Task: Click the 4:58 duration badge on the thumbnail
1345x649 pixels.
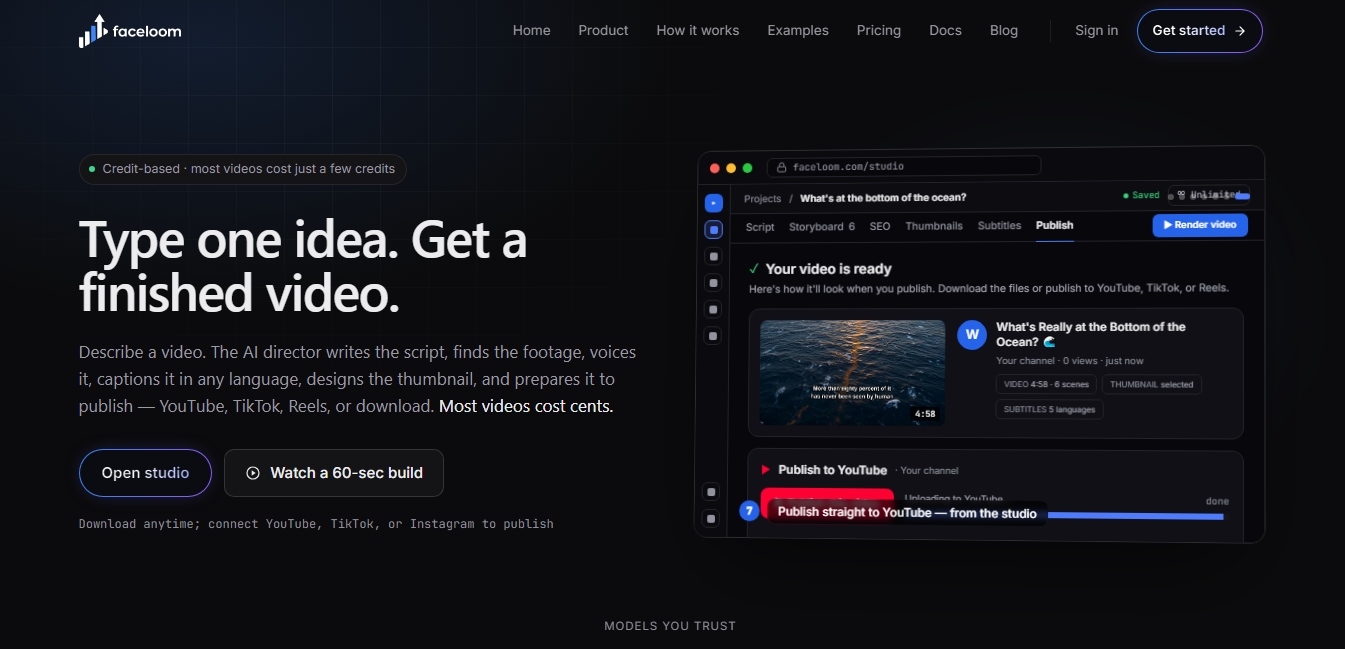Action: (x=925, y=413)
